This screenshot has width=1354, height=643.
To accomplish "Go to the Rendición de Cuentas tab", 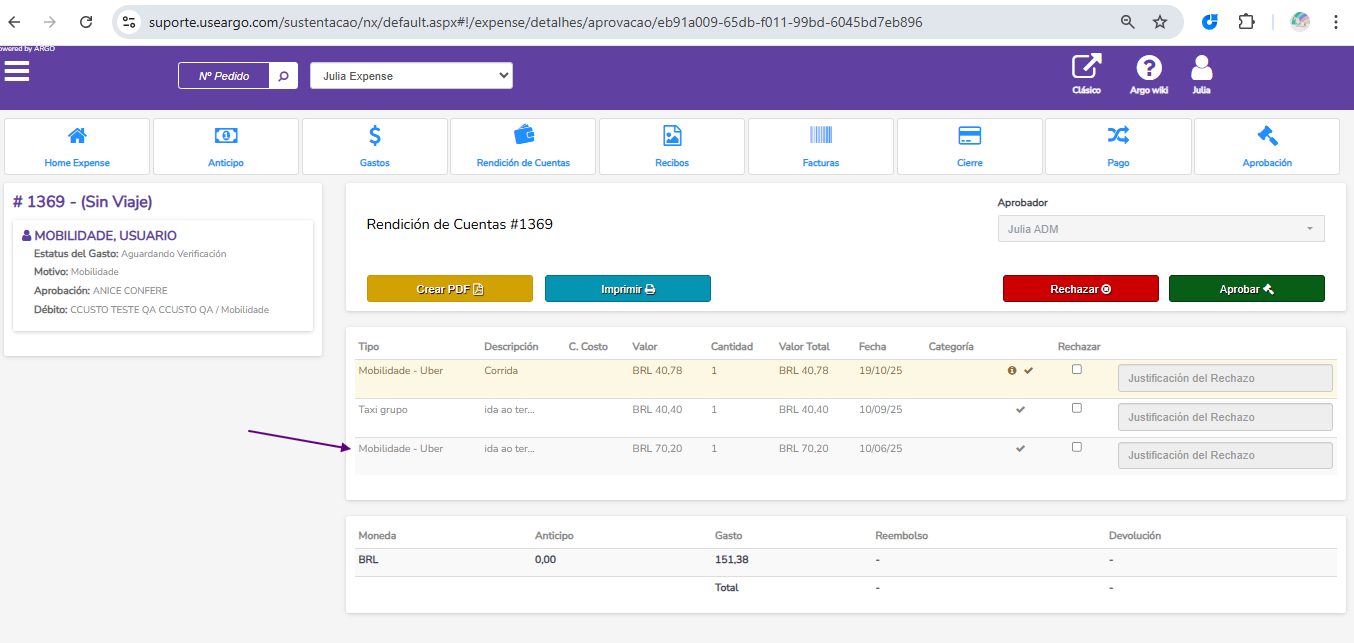I will (523, 146).
